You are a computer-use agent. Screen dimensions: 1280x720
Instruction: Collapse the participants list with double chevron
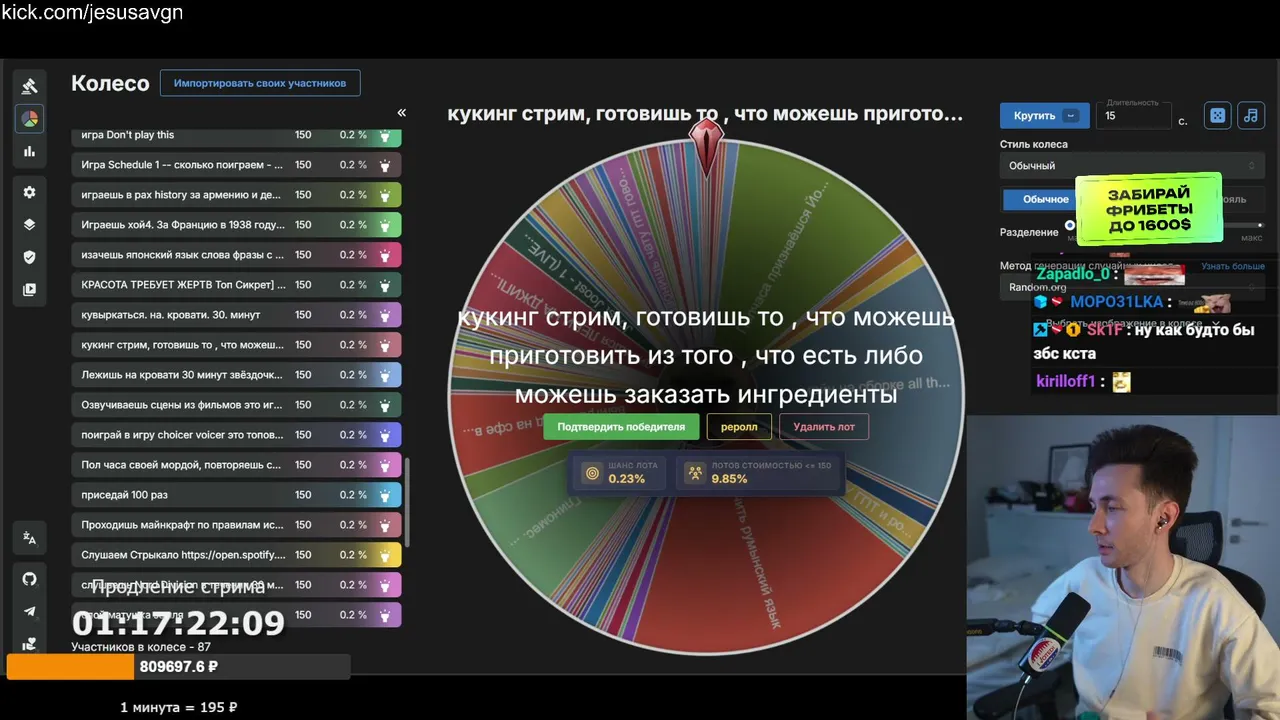(401, 113)
